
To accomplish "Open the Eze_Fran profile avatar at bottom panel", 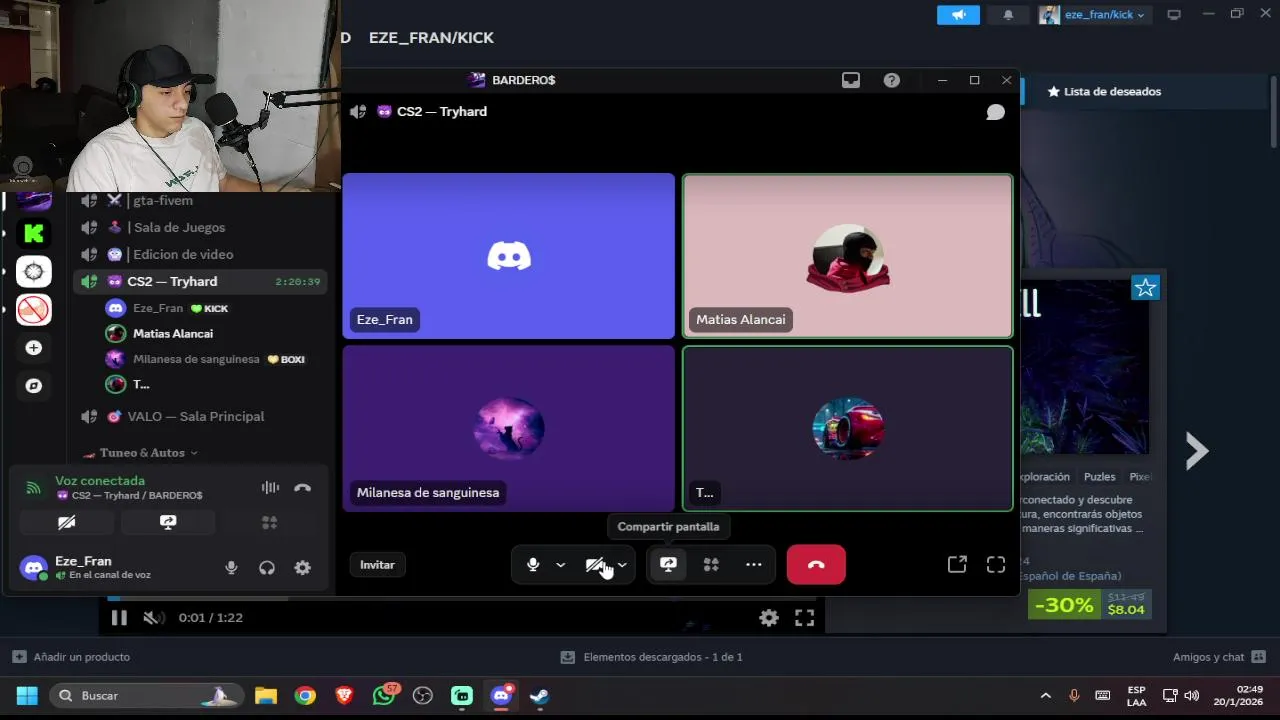I will point(34,568).
